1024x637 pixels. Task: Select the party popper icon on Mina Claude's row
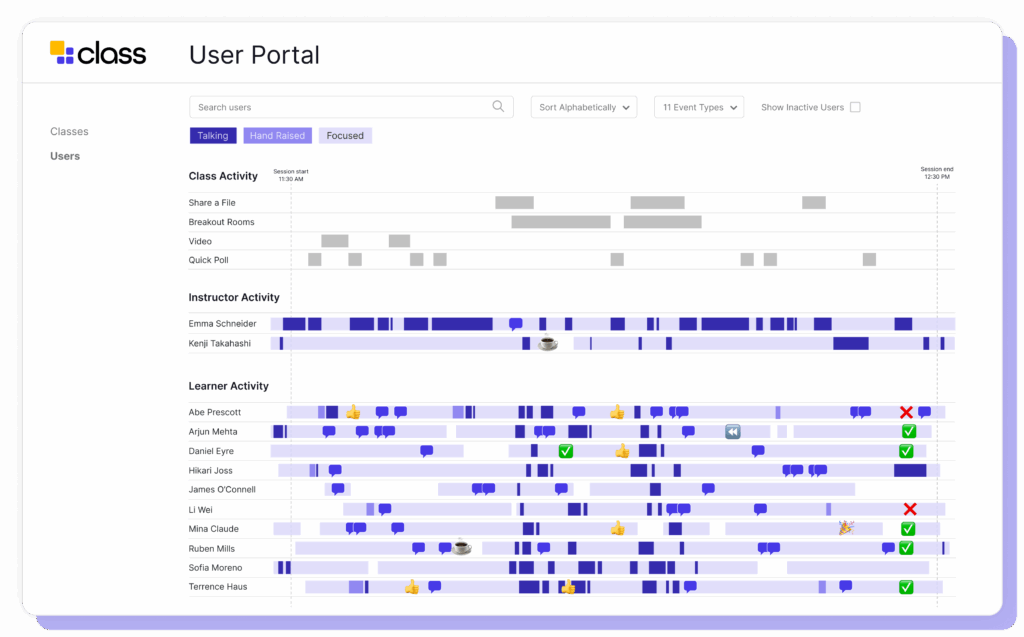[845, 528]
